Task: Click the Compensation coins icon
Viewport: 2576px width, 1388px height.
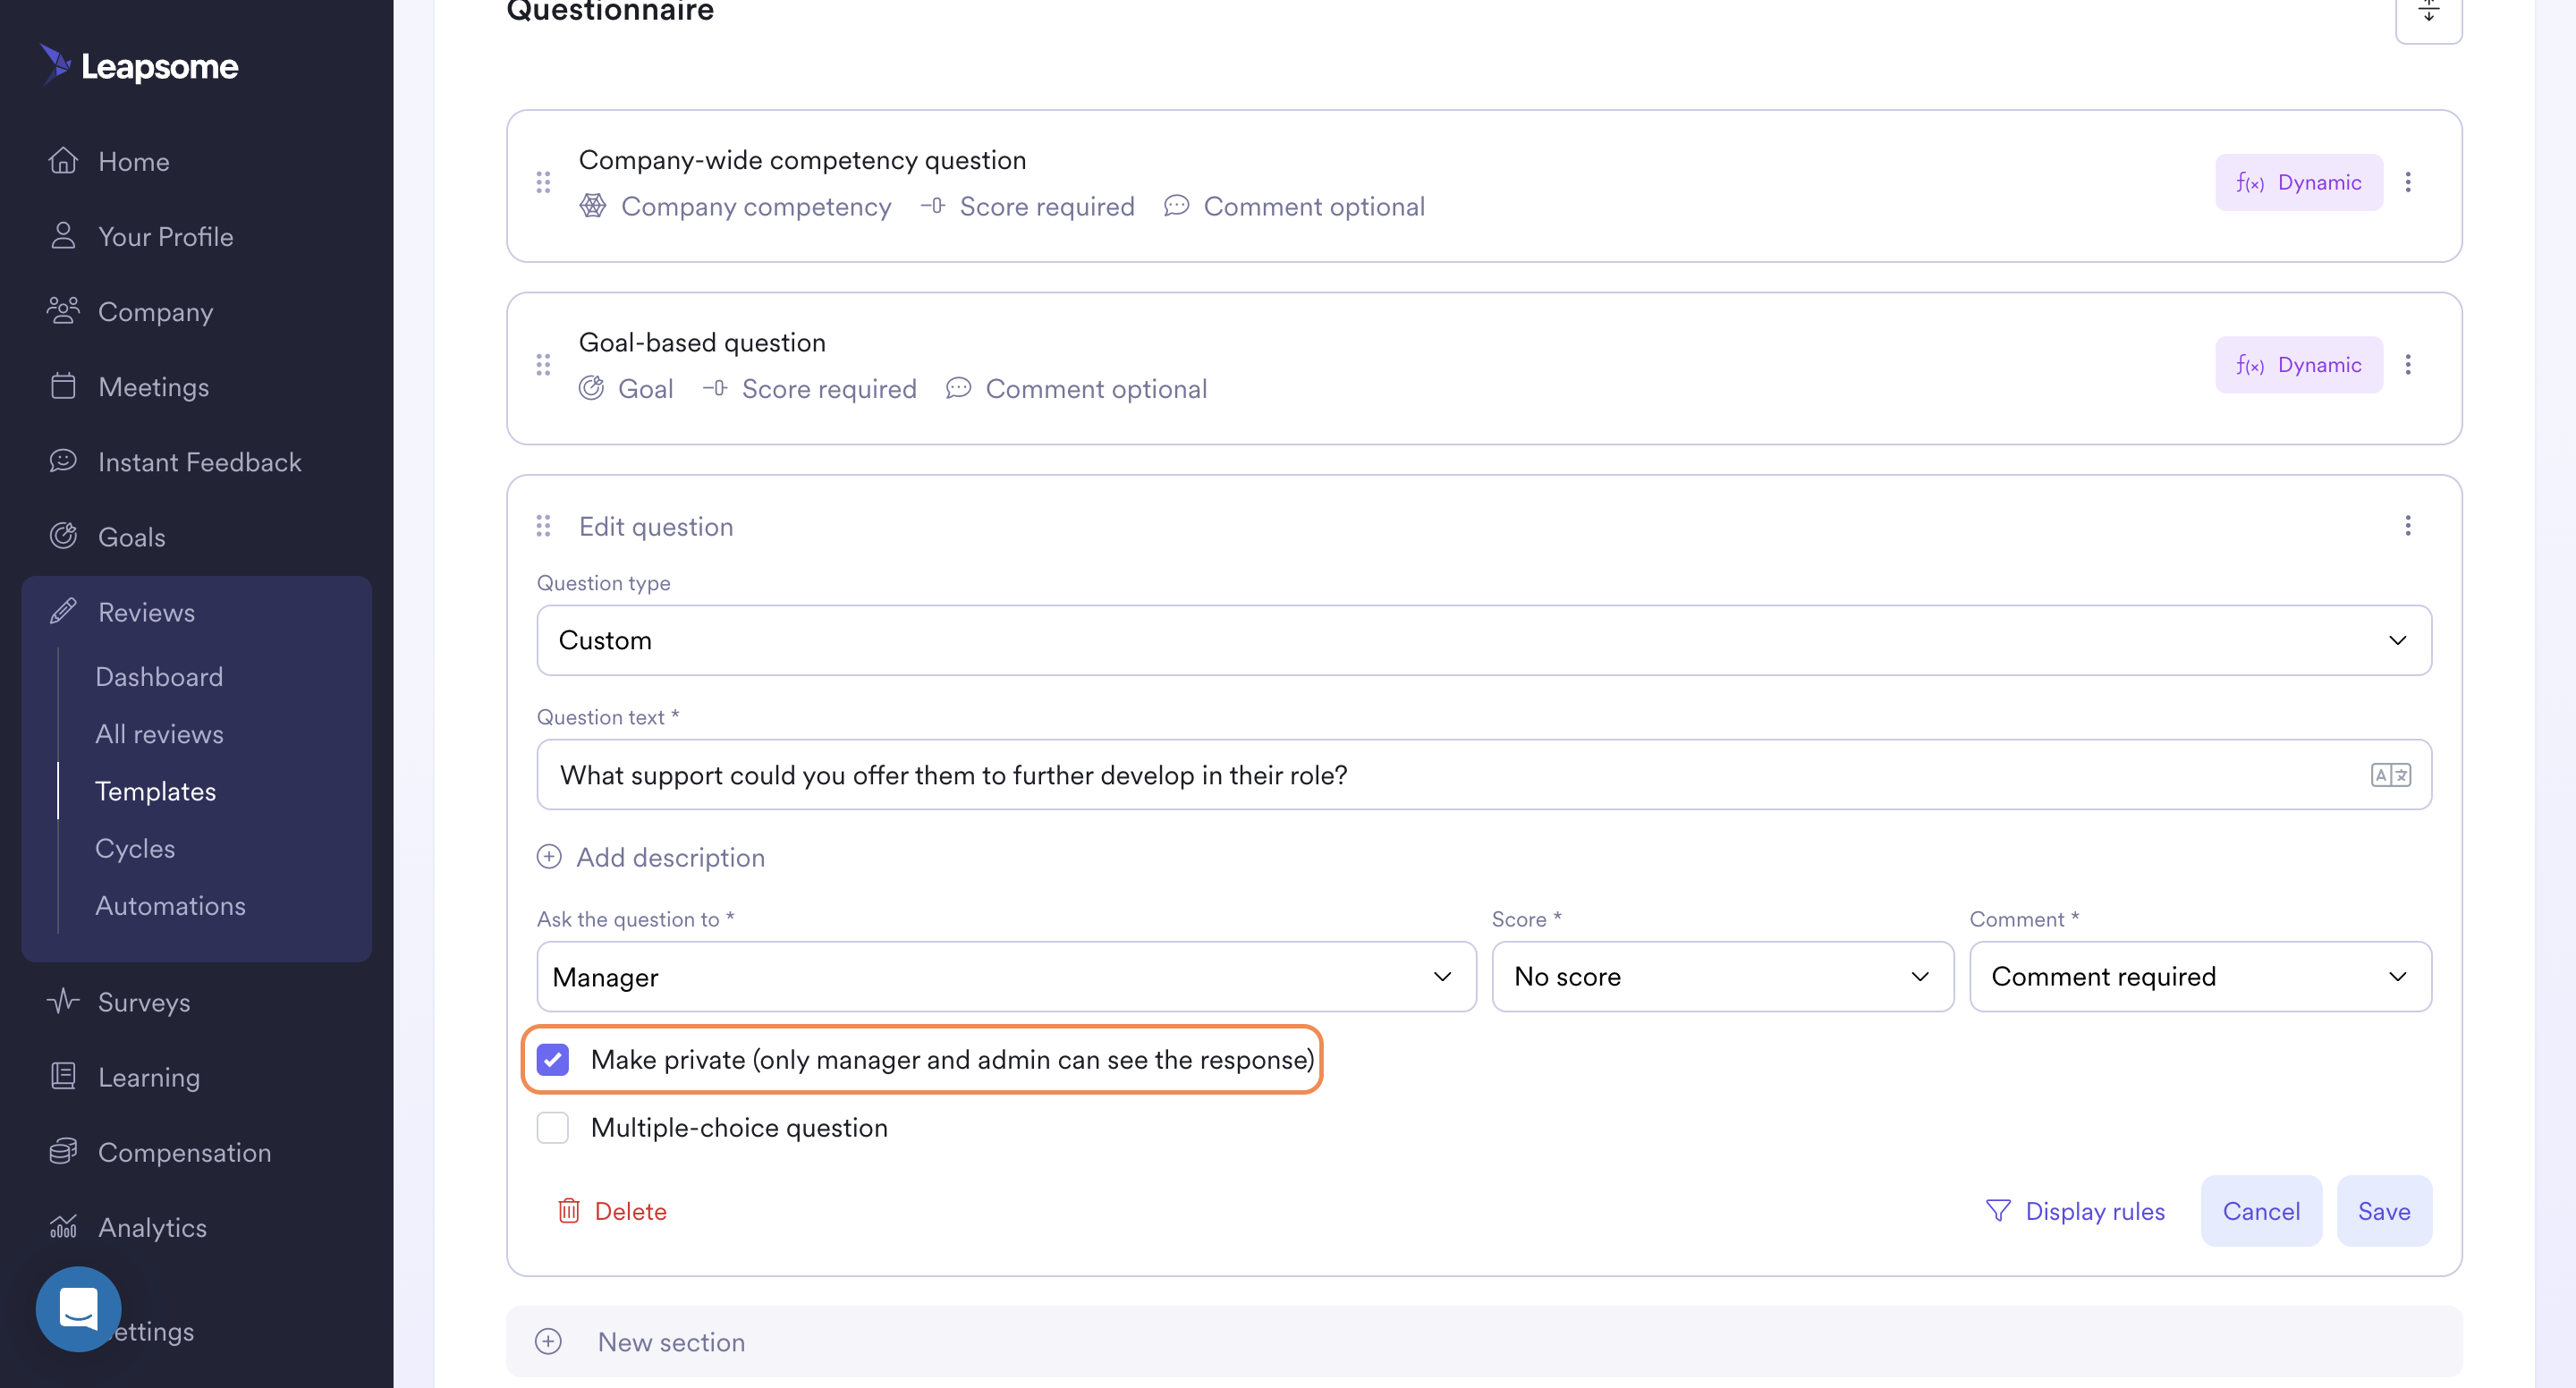Action: [63, 1151]
